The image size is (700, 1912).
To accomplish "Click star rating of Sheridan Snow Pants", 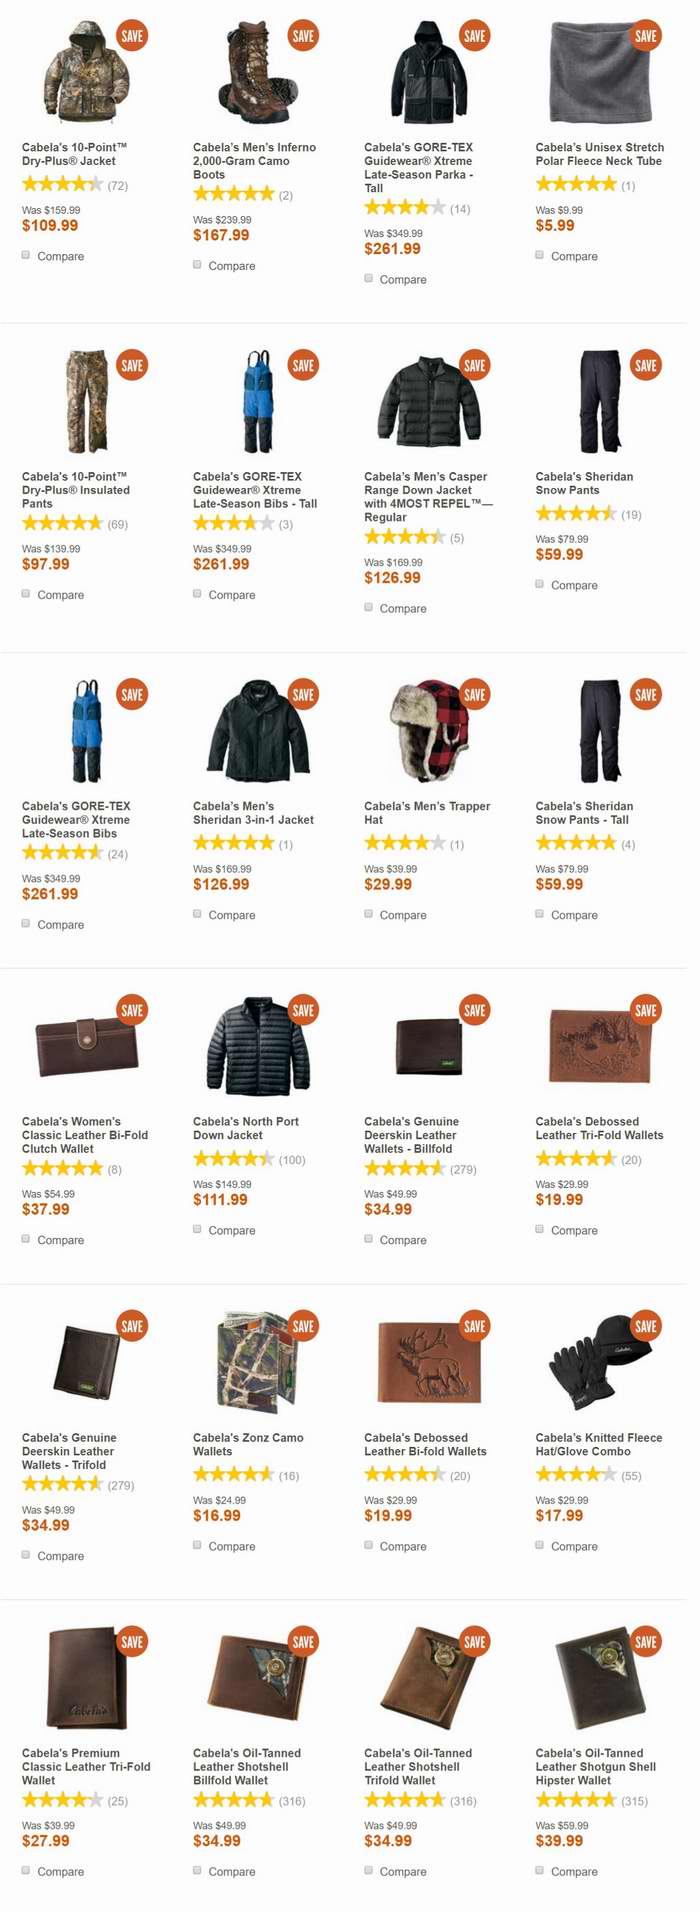I will pyautogui.click(x=575, y=514).
